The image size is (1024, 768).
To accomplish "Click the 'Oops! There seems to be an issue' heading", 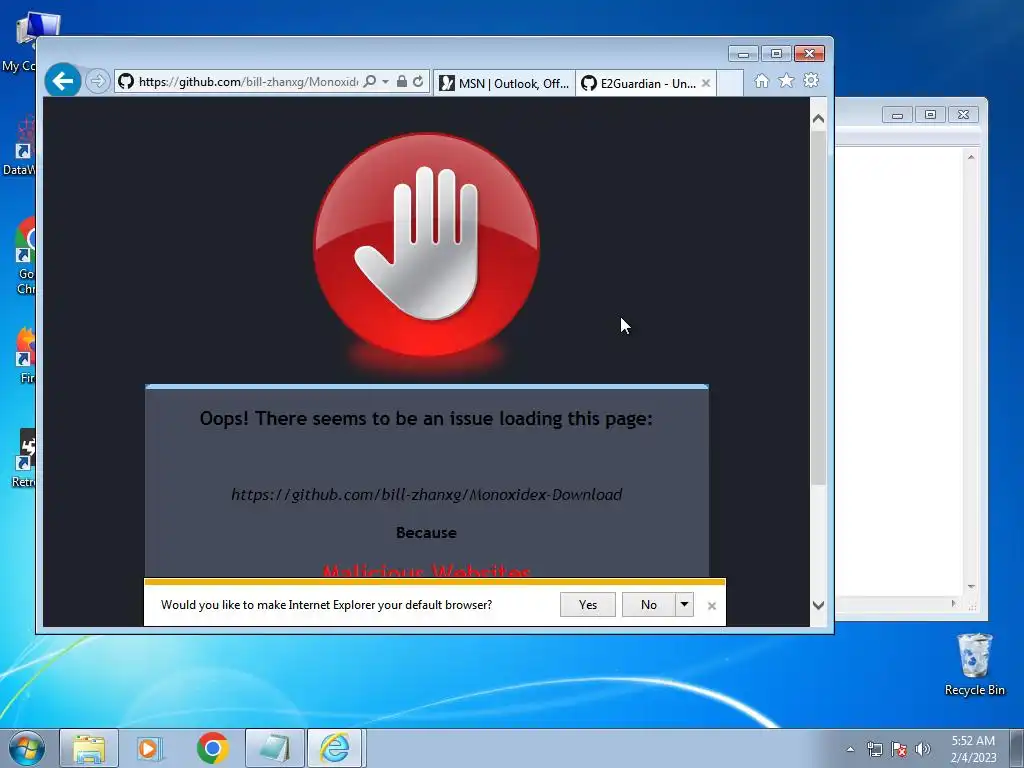I will (x=426, y=419).
